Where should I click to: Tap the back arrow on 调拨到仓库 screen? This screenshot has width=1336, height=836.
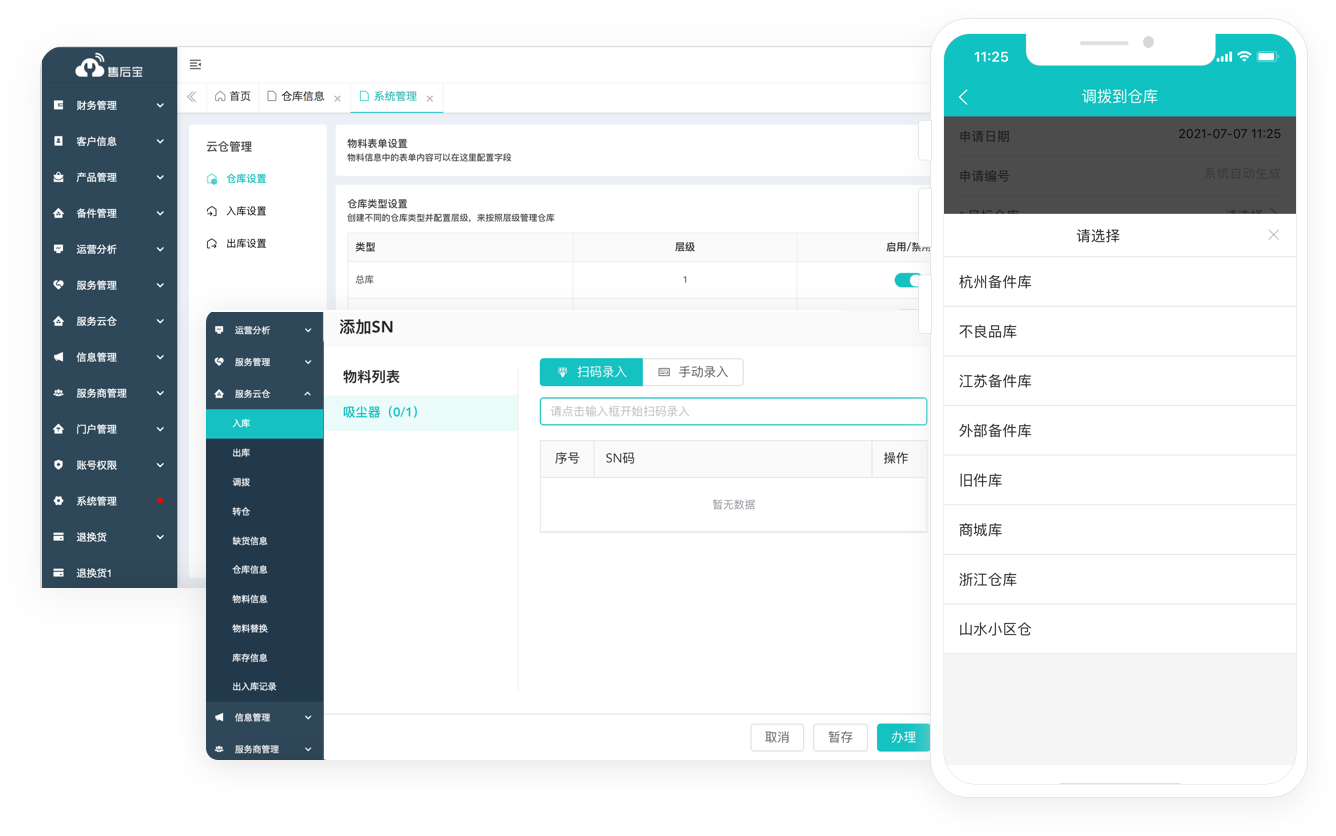tap(964, 96)
